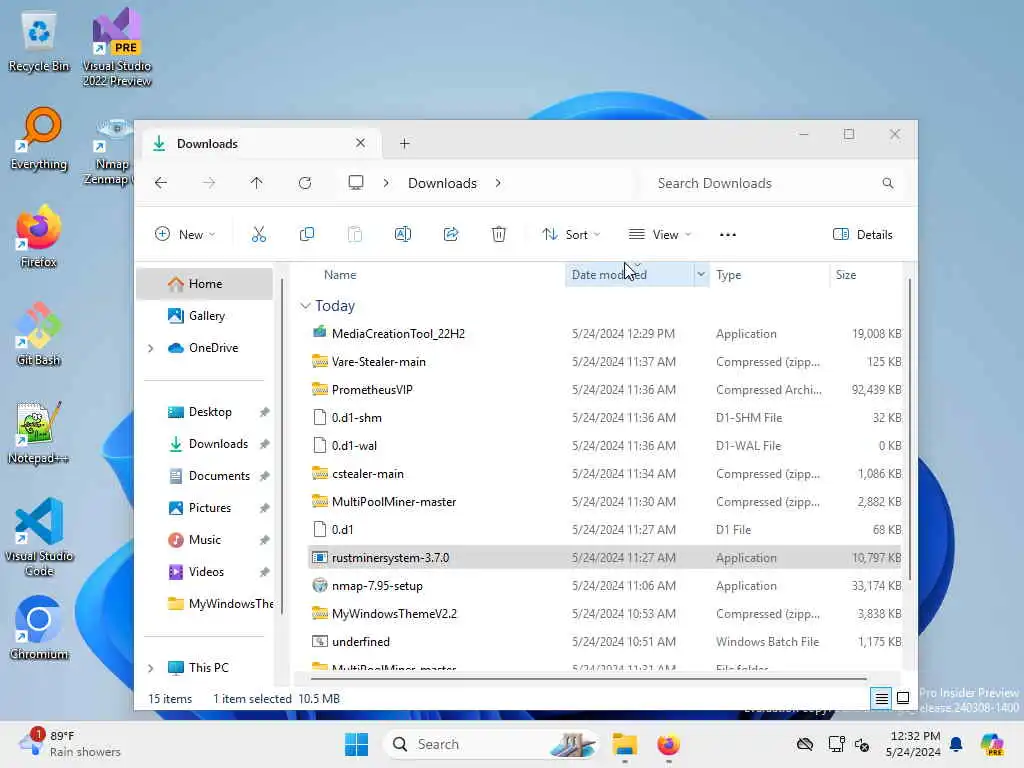Open the Recycle Bin desktop icon
This screenshot has height=768, width=1024.
[39, 42]
